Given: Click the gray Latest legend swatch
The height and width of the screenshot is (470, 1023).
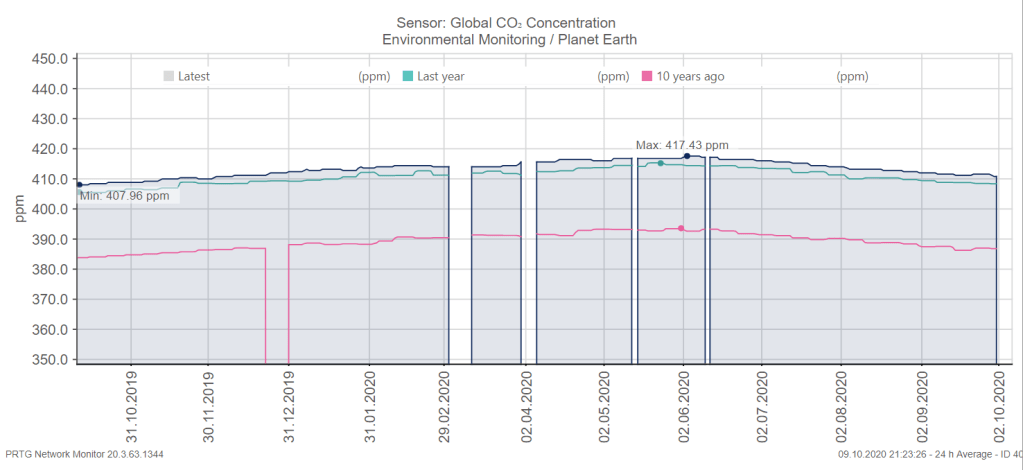Looking at the screenshot, I should (169, 76).
